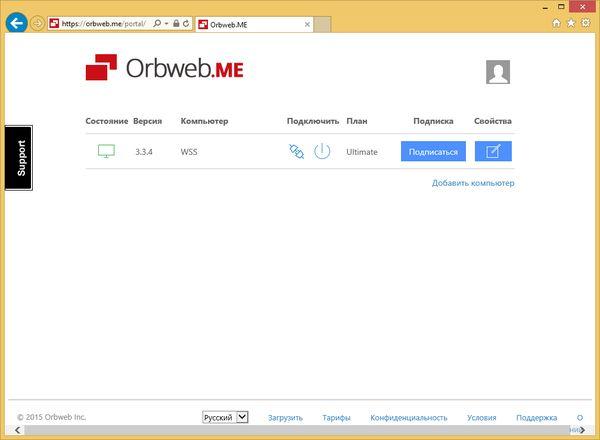
Task: Refresh the page with the reload icon
Action: pos(186,23)
